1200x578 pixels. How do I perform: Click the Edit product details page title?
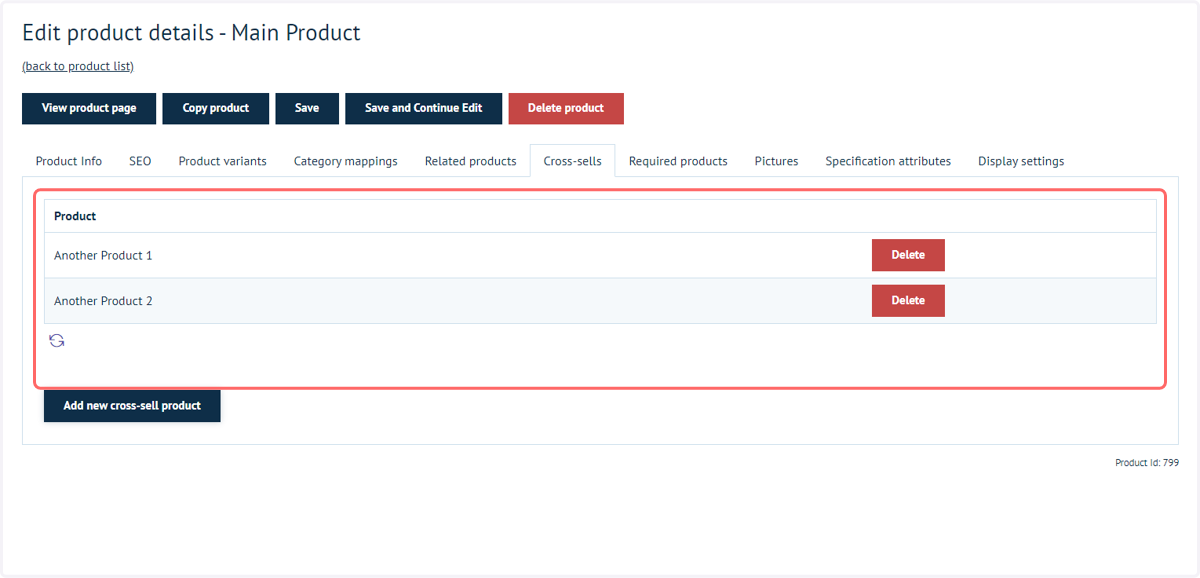tap(191, 32)
